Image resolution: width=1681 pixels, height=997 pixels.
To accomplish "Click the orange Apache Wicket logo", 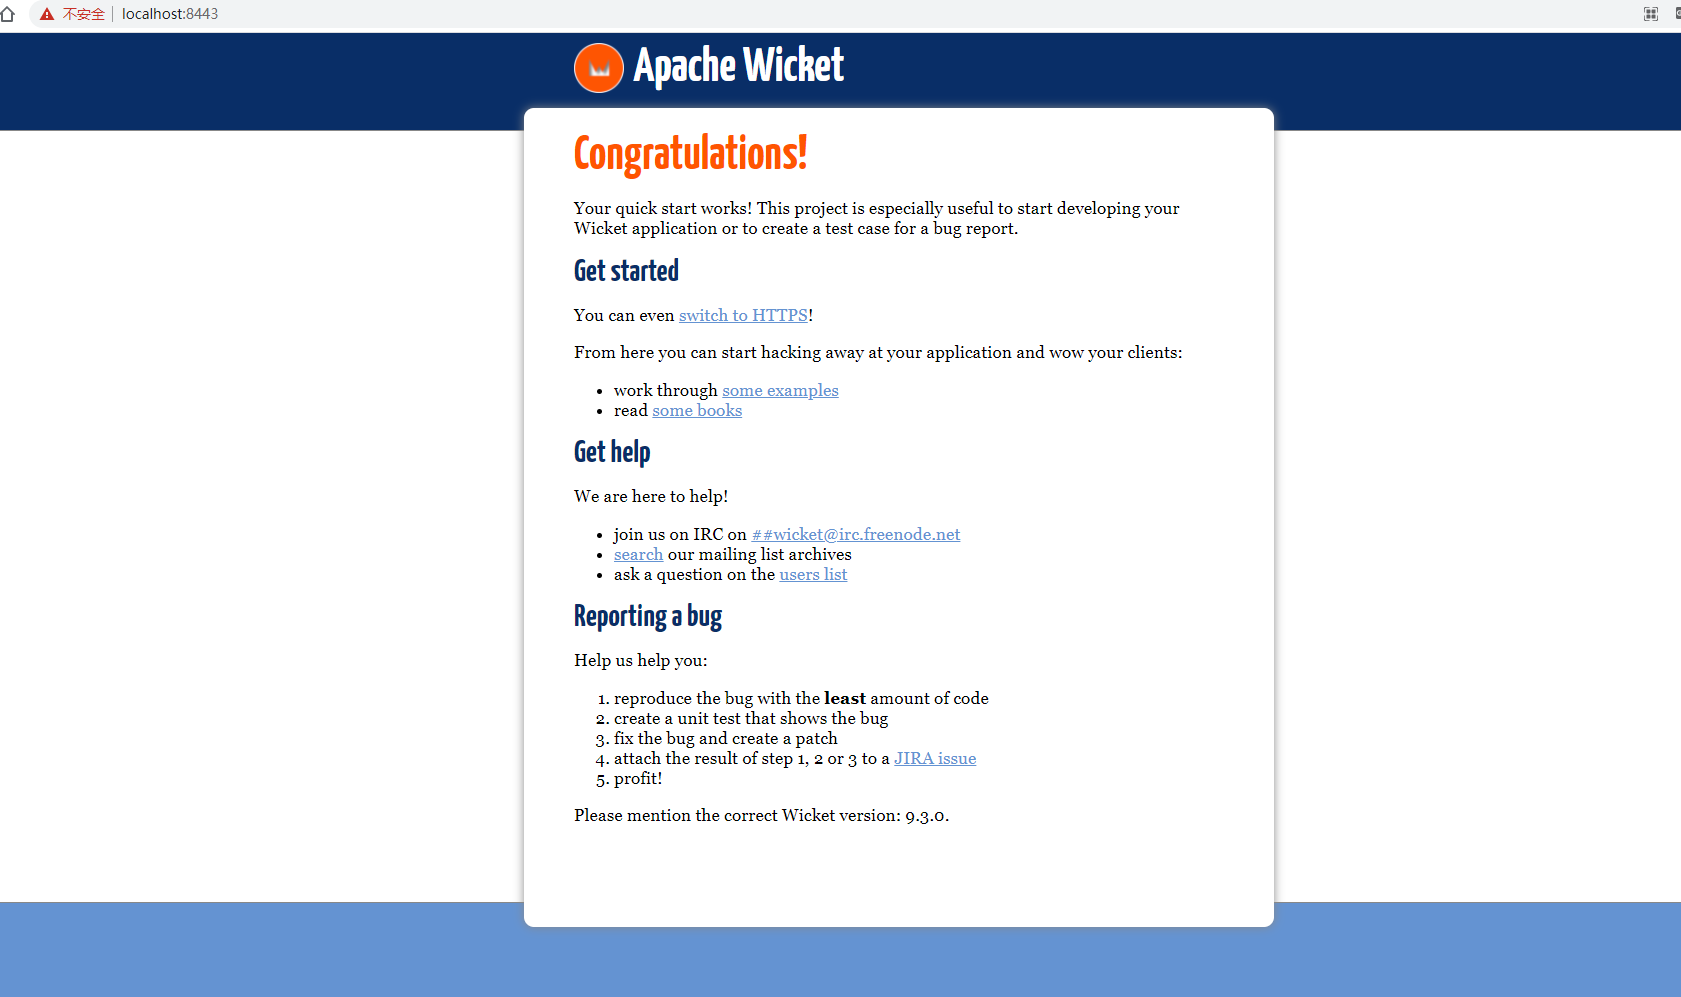I will click(599, 68).
